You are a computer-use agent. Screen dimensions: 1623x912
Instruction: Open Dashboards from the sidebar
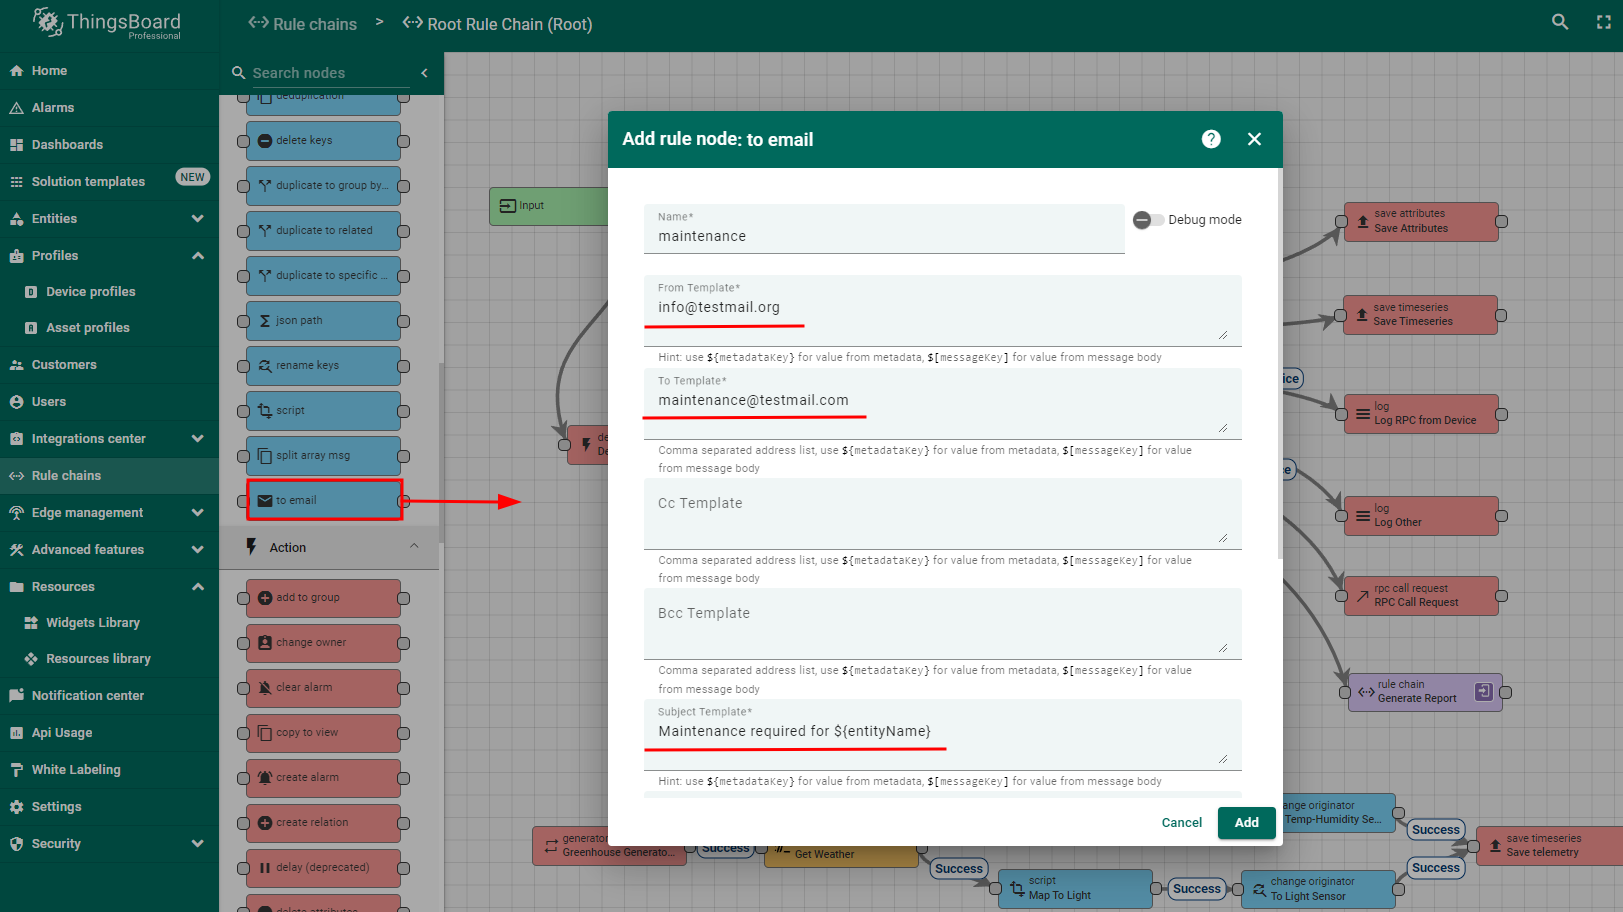67,145
